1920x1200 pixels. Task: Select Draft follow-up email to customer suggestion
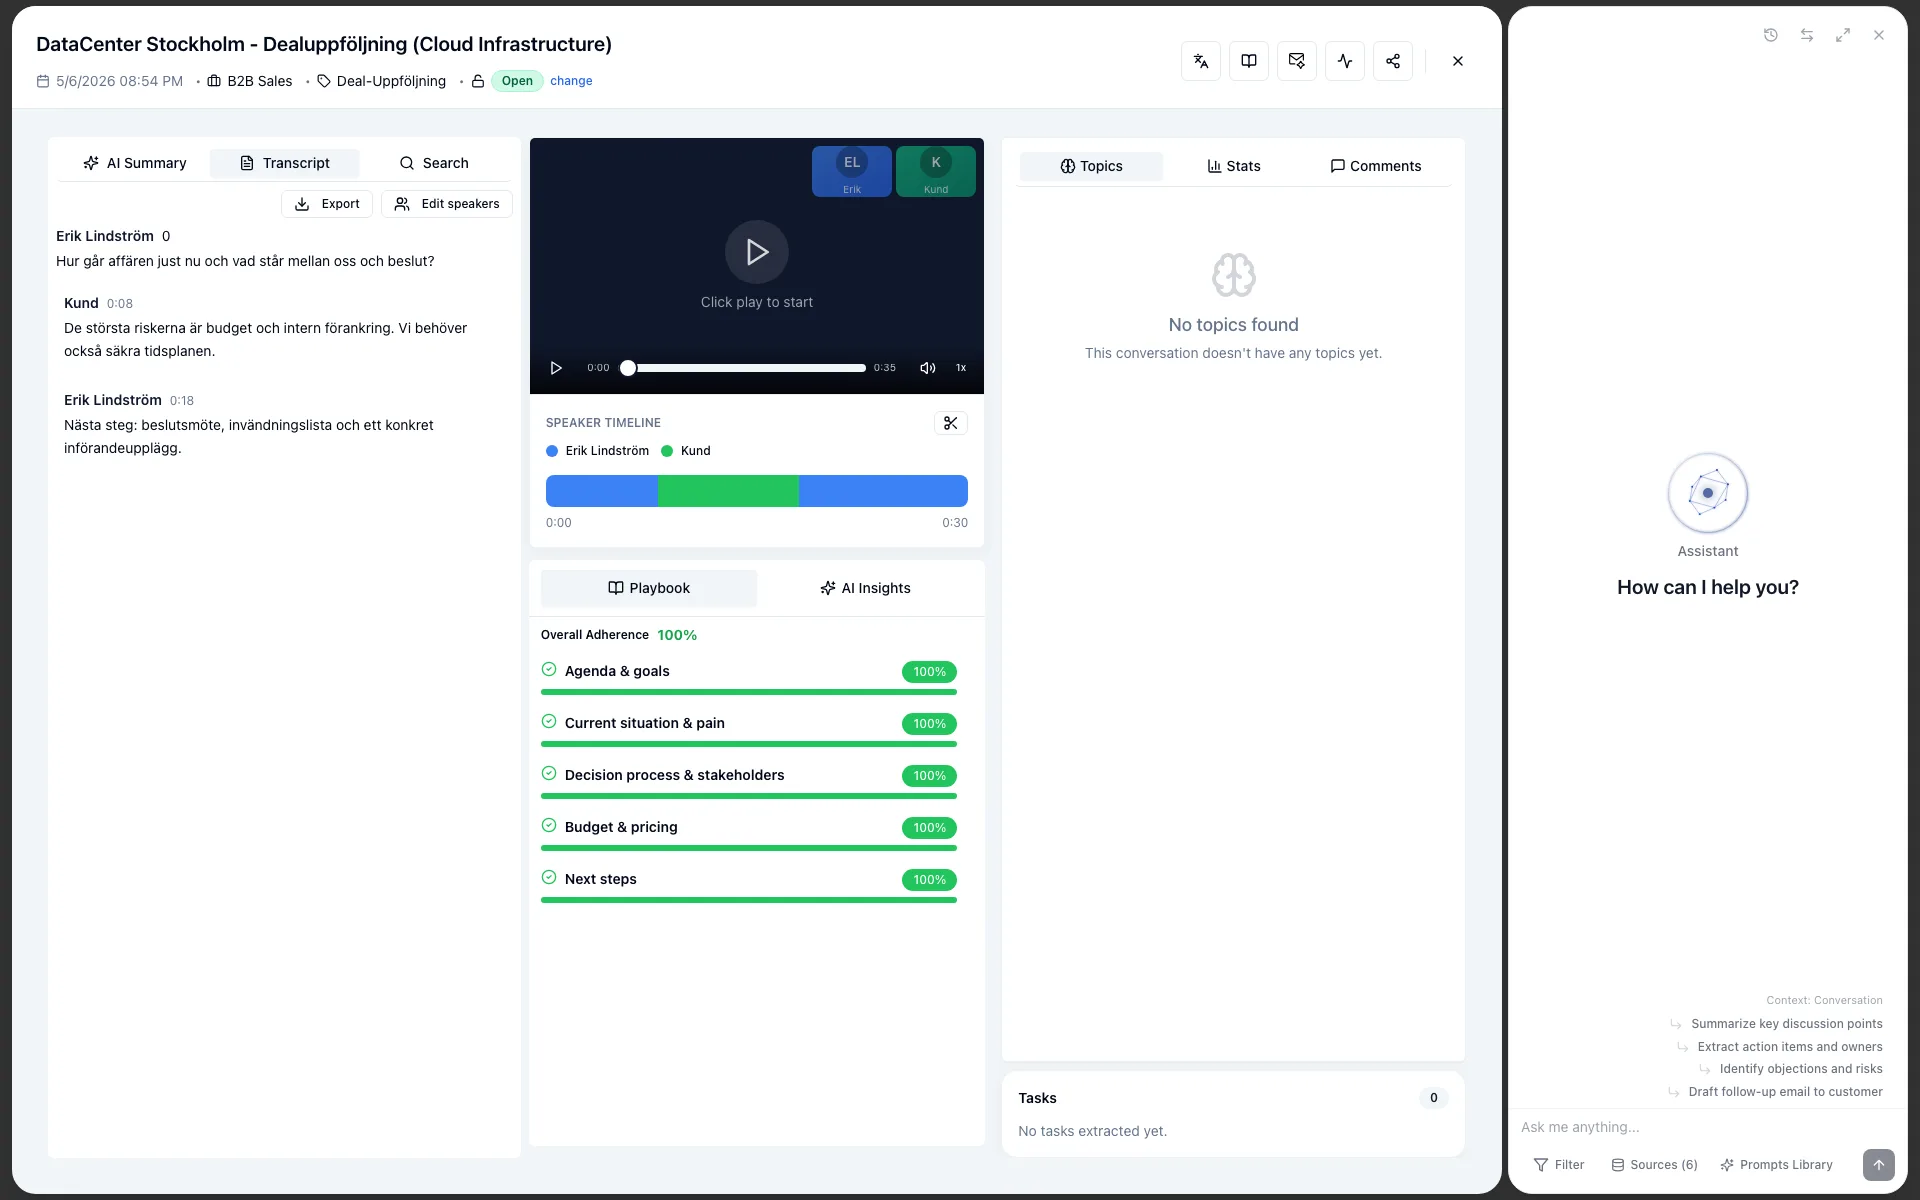1785,1092
